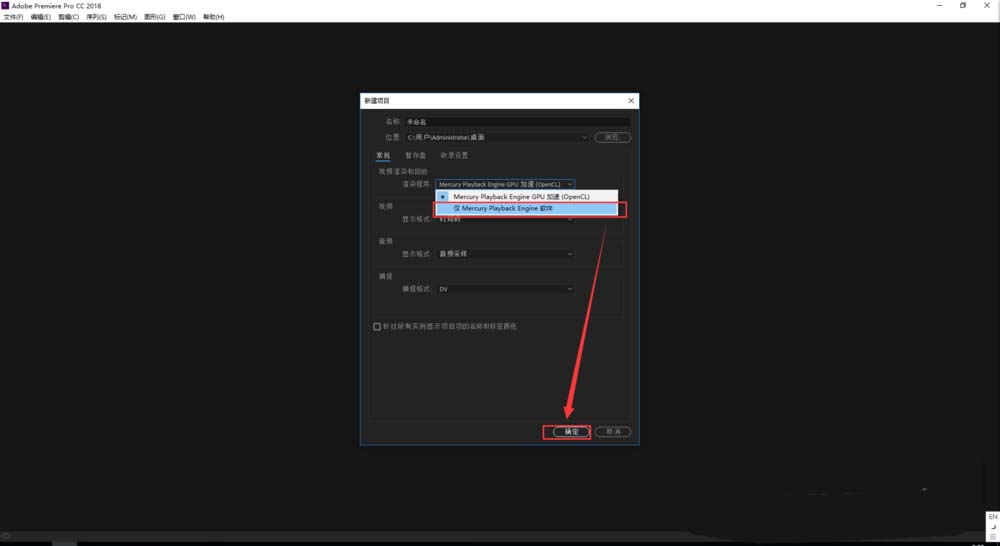The width and height of the screenshot is (1000, 546).
Task: Switch to the 暂存盘 tab
Action: (415, 155)
